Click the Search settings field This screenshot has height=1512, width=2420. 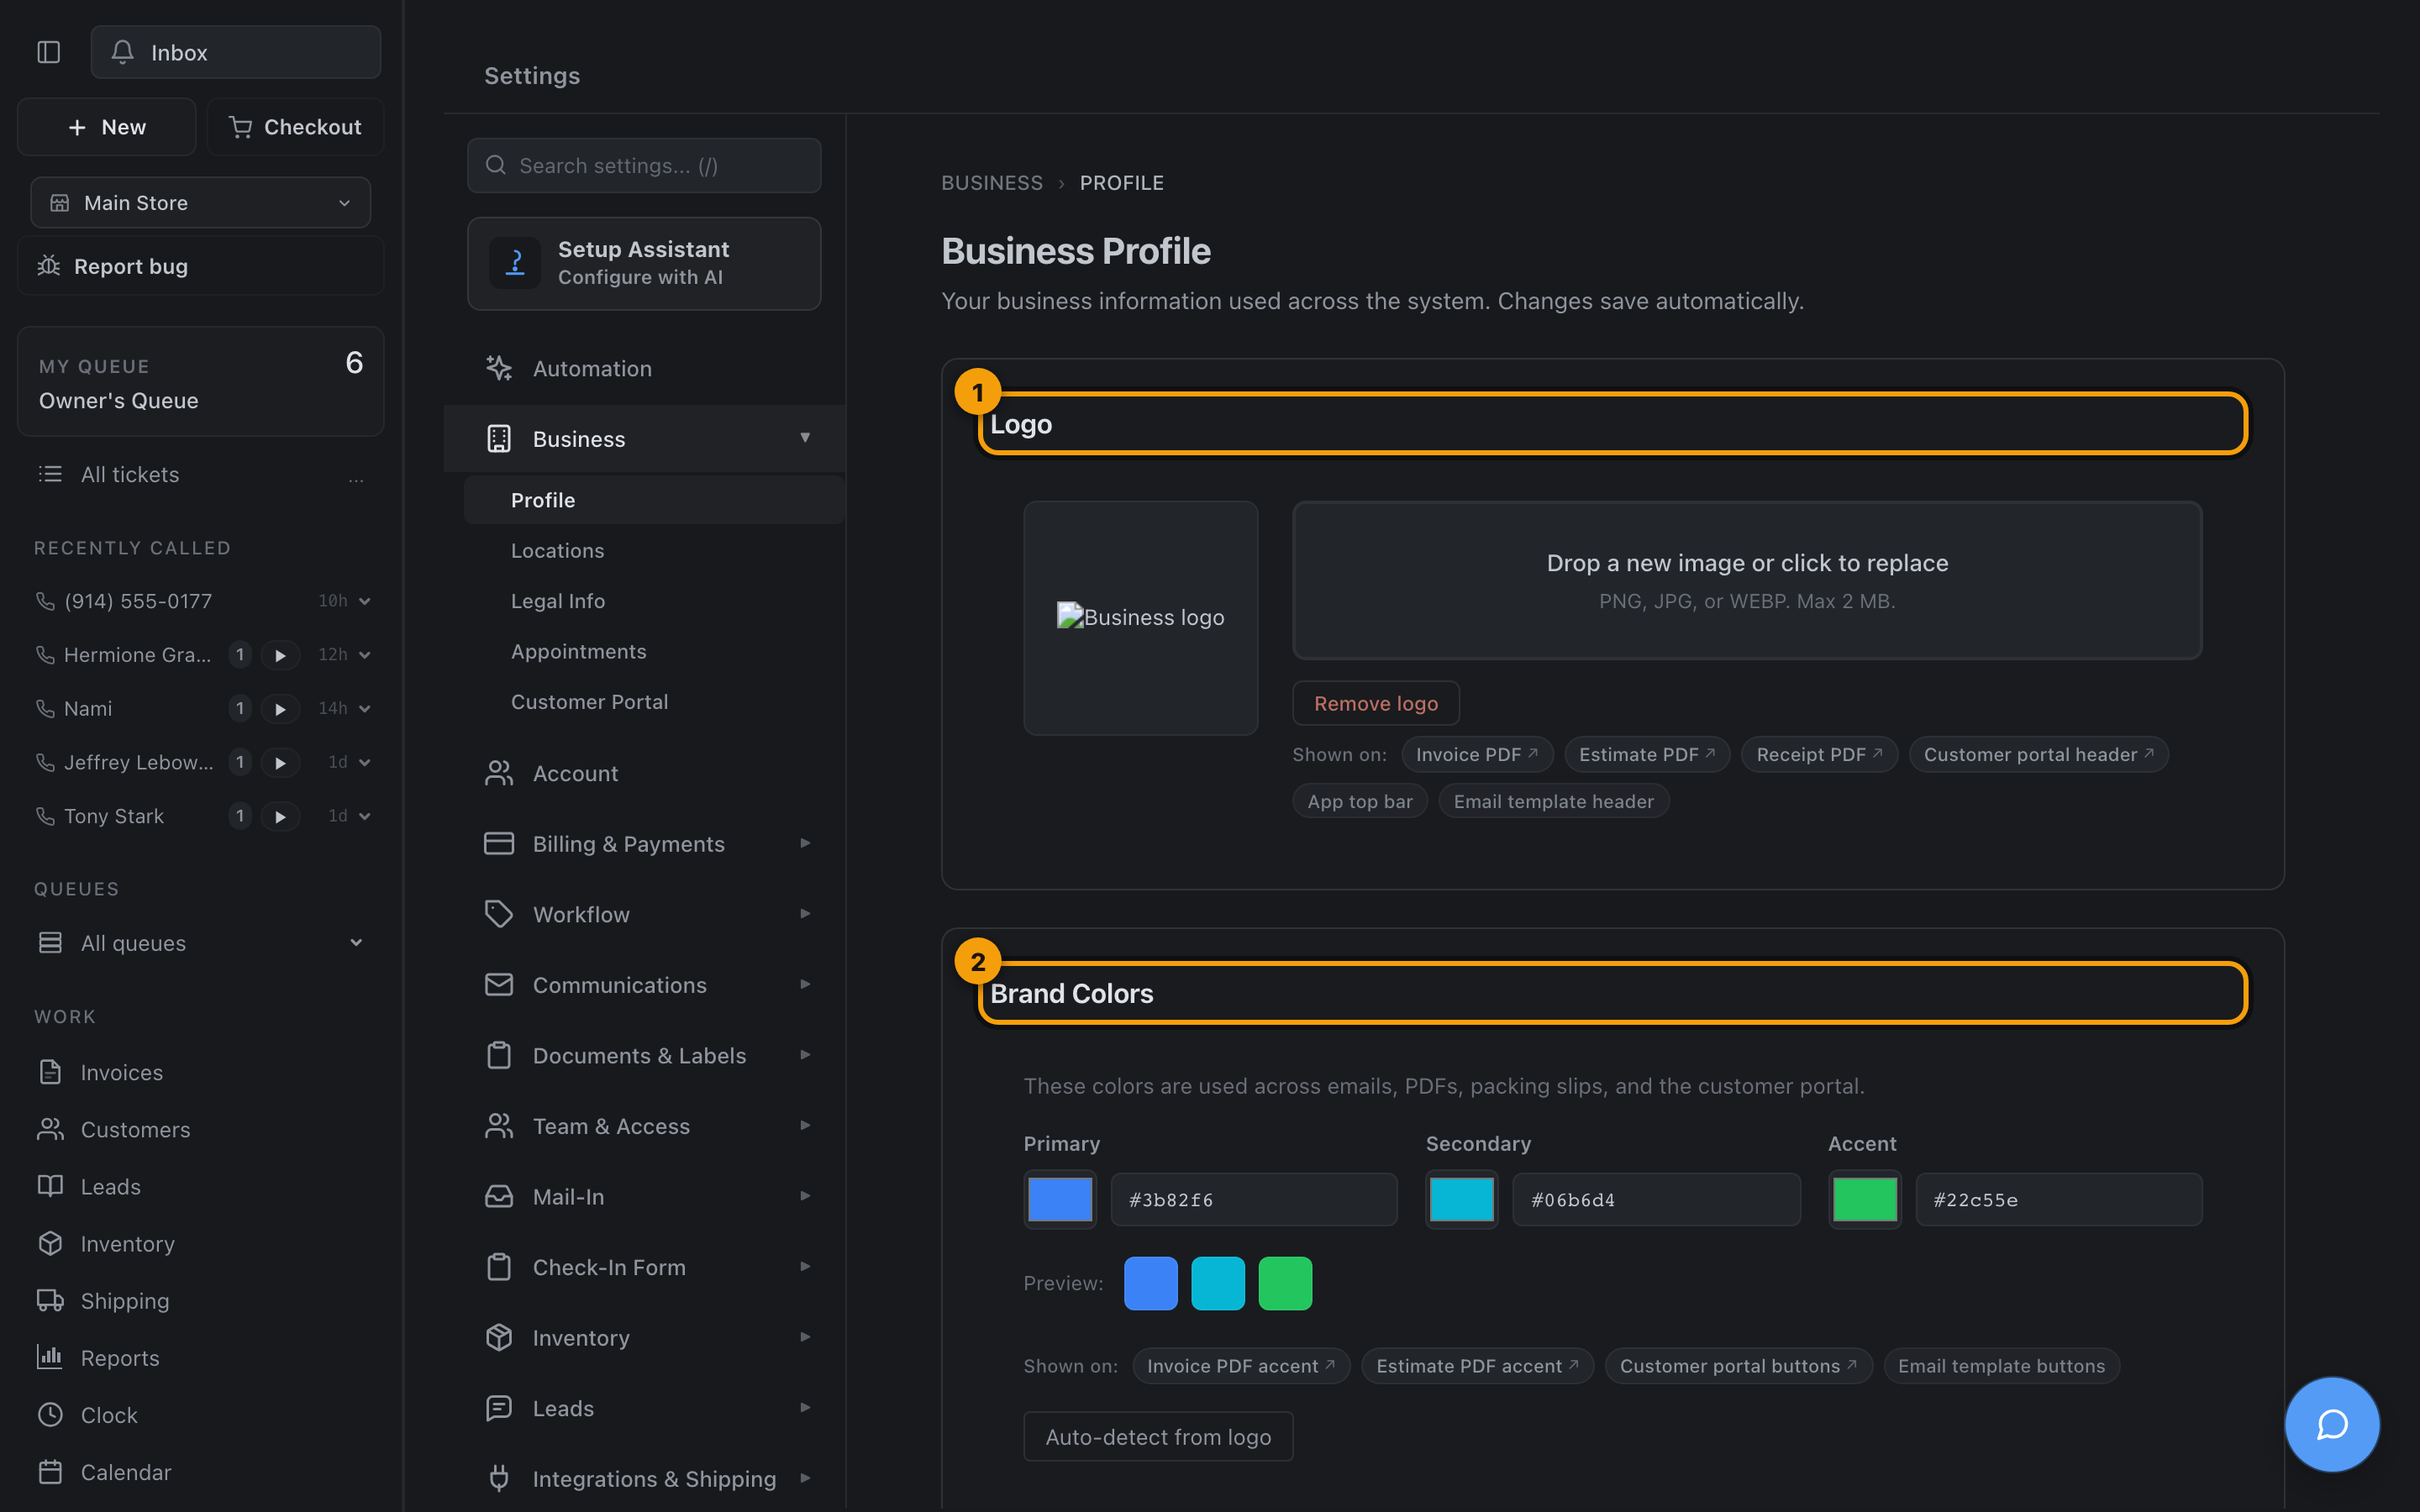click(644, 165)
